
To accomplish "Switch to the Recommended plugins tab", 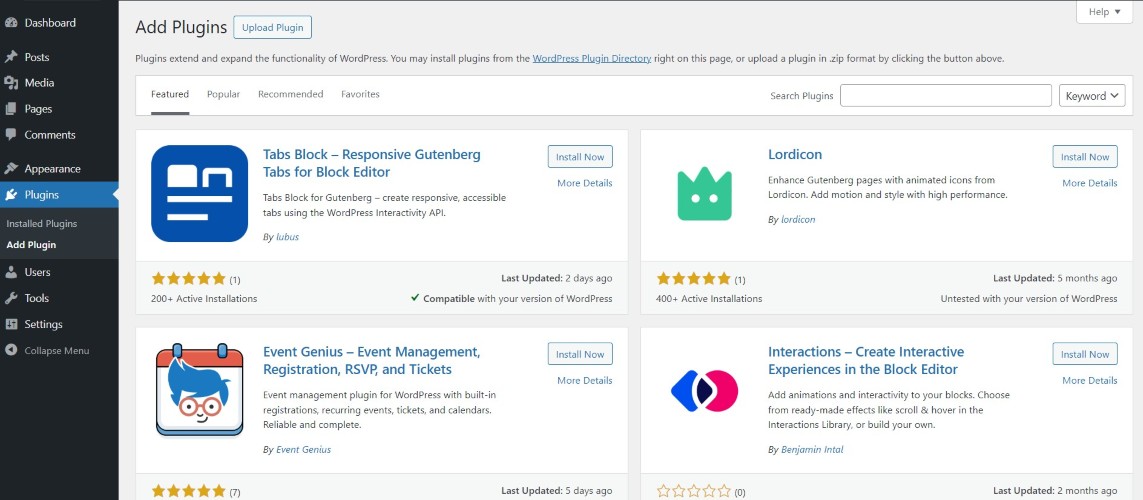I will point(290,94).
